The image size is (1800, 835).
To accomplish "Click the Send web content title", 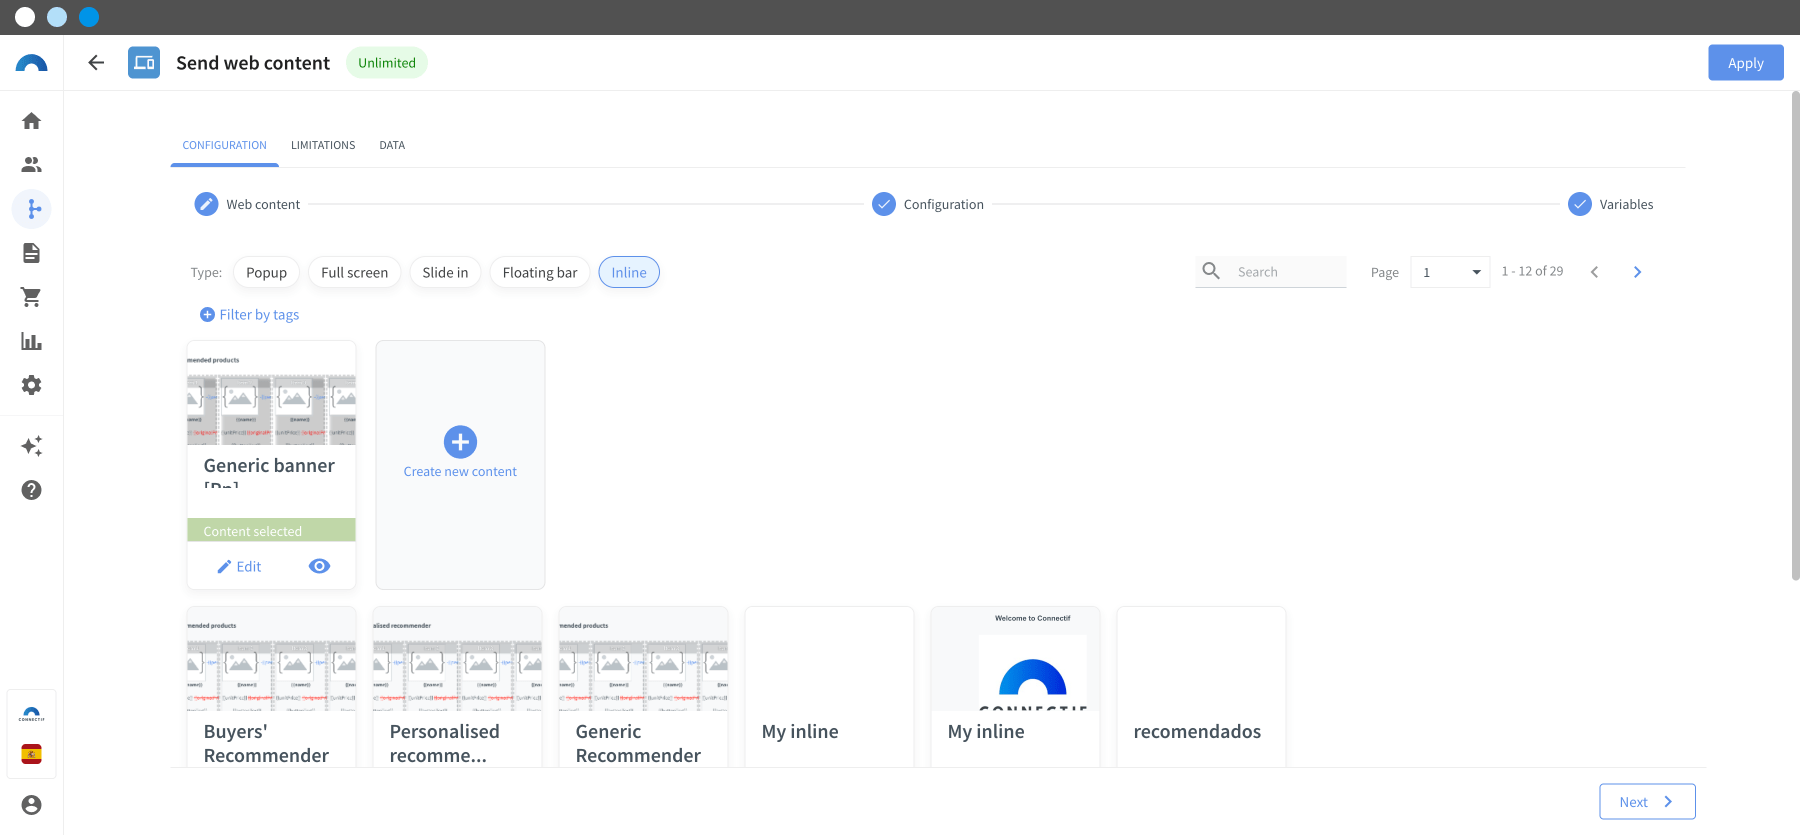I will pyautogui.click(x=253, y=63).
